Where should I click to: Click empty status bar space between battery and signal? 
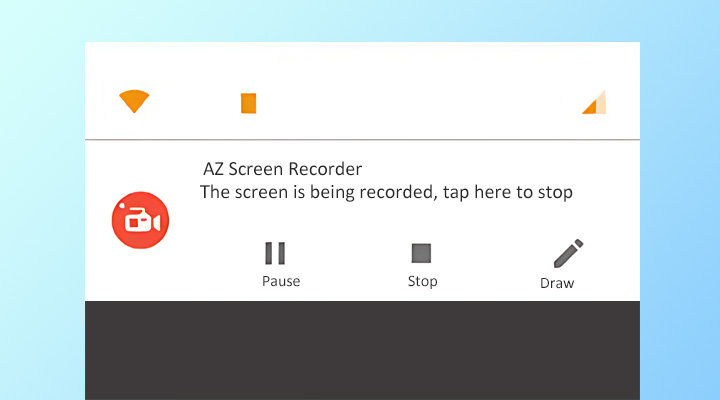[420, 102]
